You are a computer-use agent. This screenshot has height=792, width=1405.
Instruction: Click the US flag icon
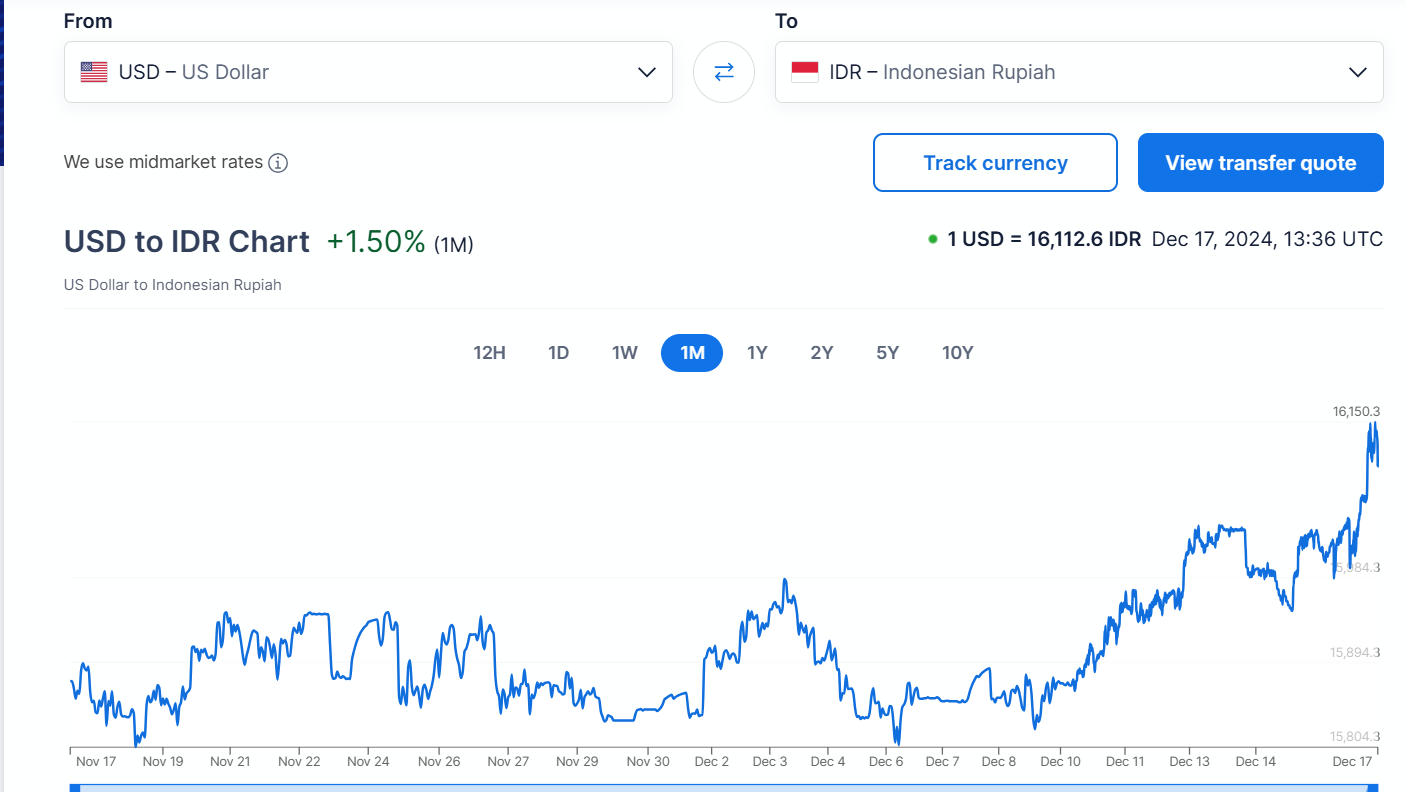click(x=94, y=72)
